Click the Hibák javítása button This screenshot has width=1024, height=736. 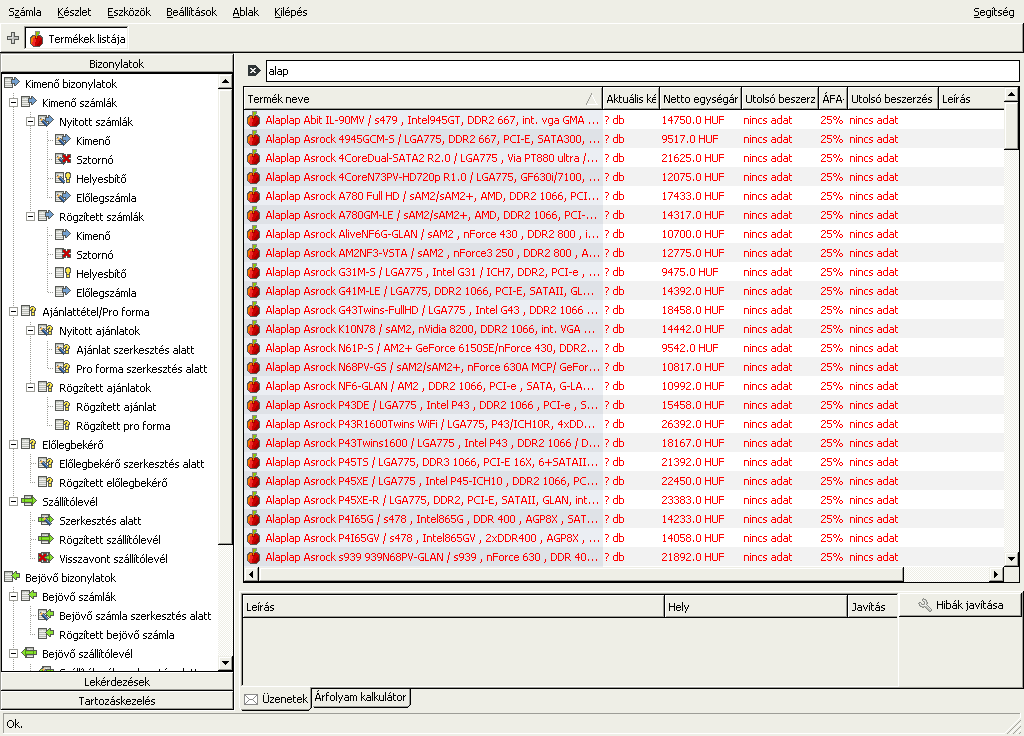tap(960, 605)
